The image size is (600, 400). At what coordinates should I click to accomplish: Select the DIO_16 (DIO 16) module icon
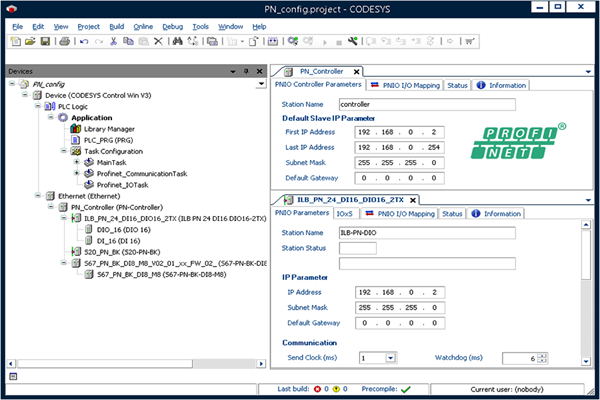pos(89,230)
